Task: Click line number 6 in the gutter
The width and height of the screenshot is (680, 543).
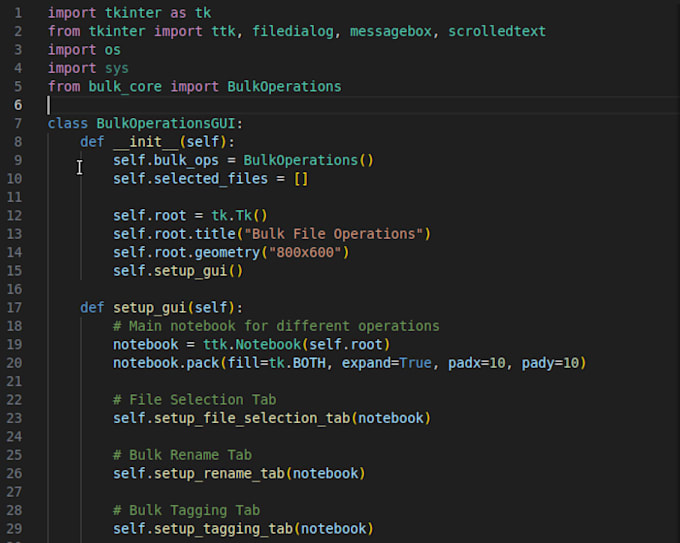Action: (18, 105)
